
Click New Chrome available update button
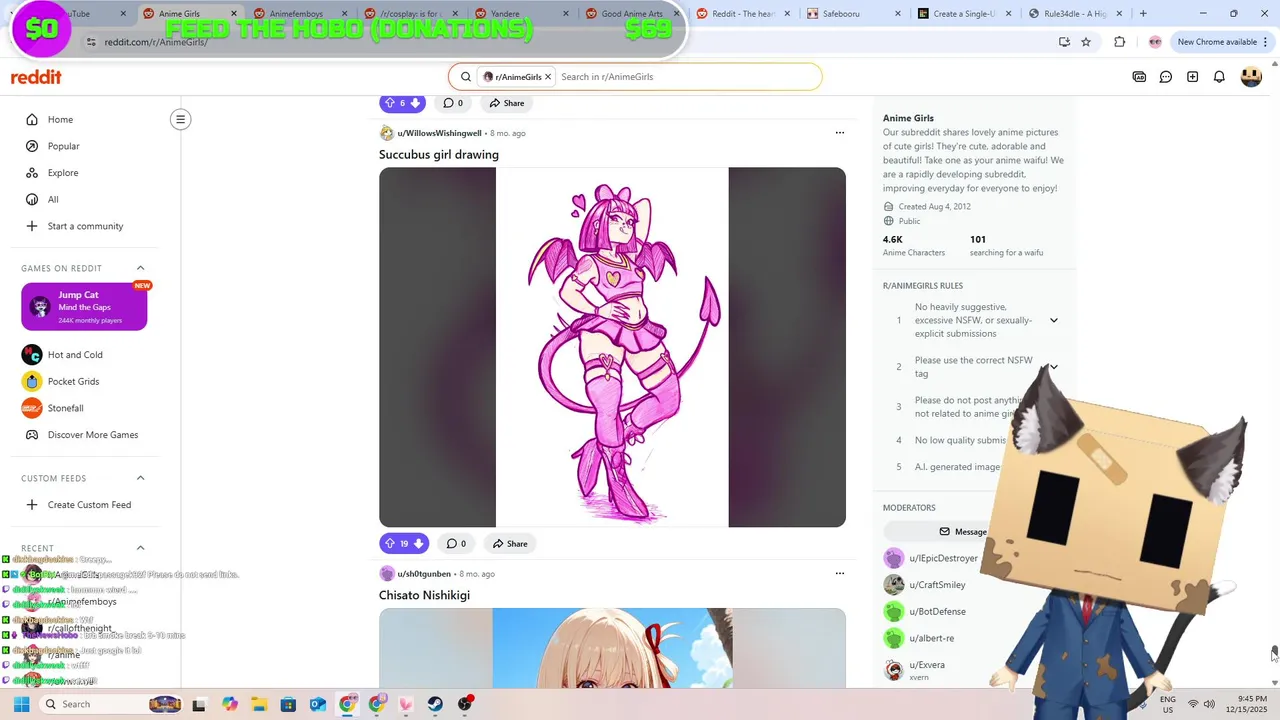pyautogui.click(x=1216, y=42)
